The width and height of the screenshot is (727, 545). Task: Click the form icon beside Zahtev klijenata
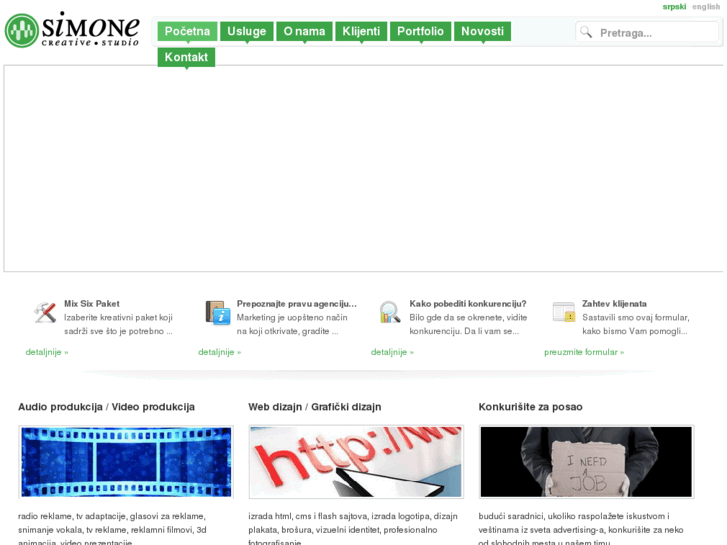[x=563, y=313]
